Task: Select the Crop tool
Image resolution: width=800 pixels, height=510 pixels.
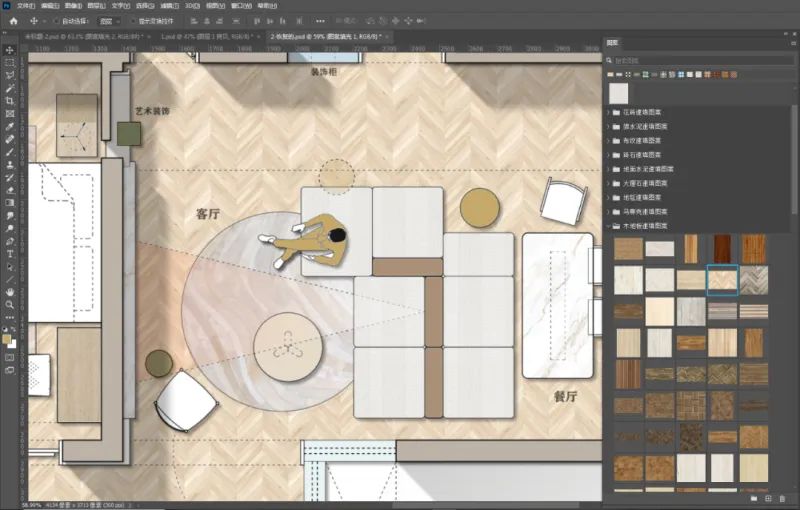Action: 10,101
